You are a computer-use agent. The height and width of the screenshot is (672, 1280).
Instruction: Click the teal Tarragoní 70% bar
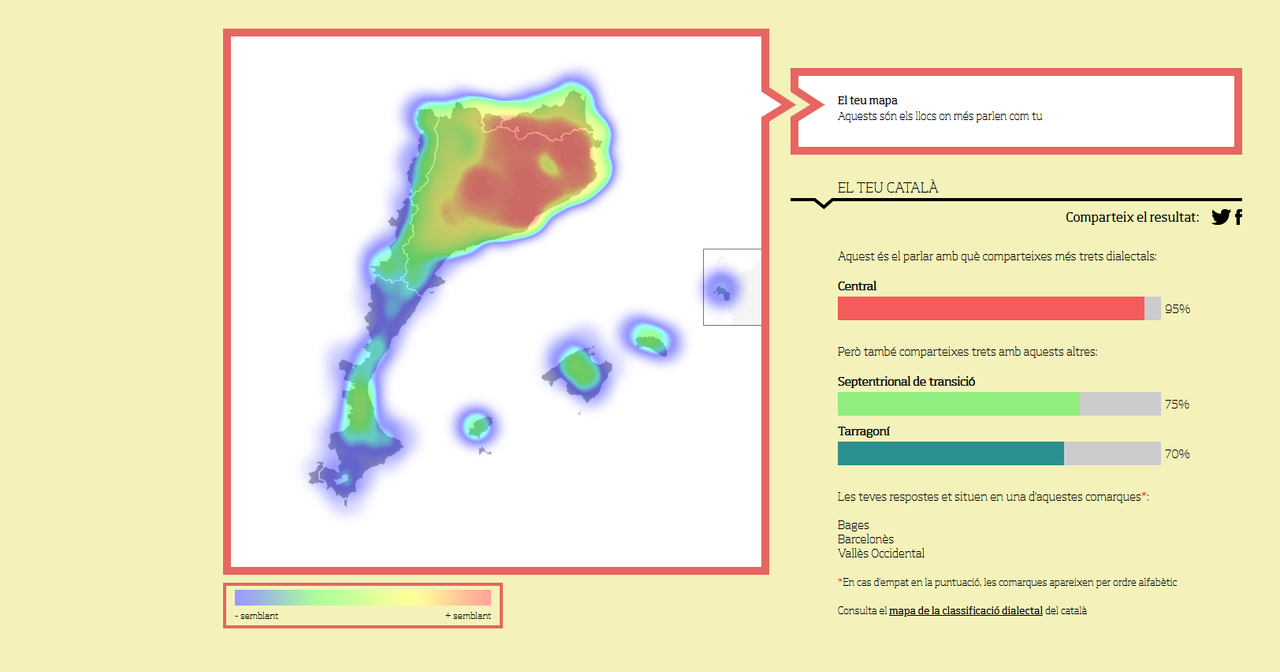[951, 453]
